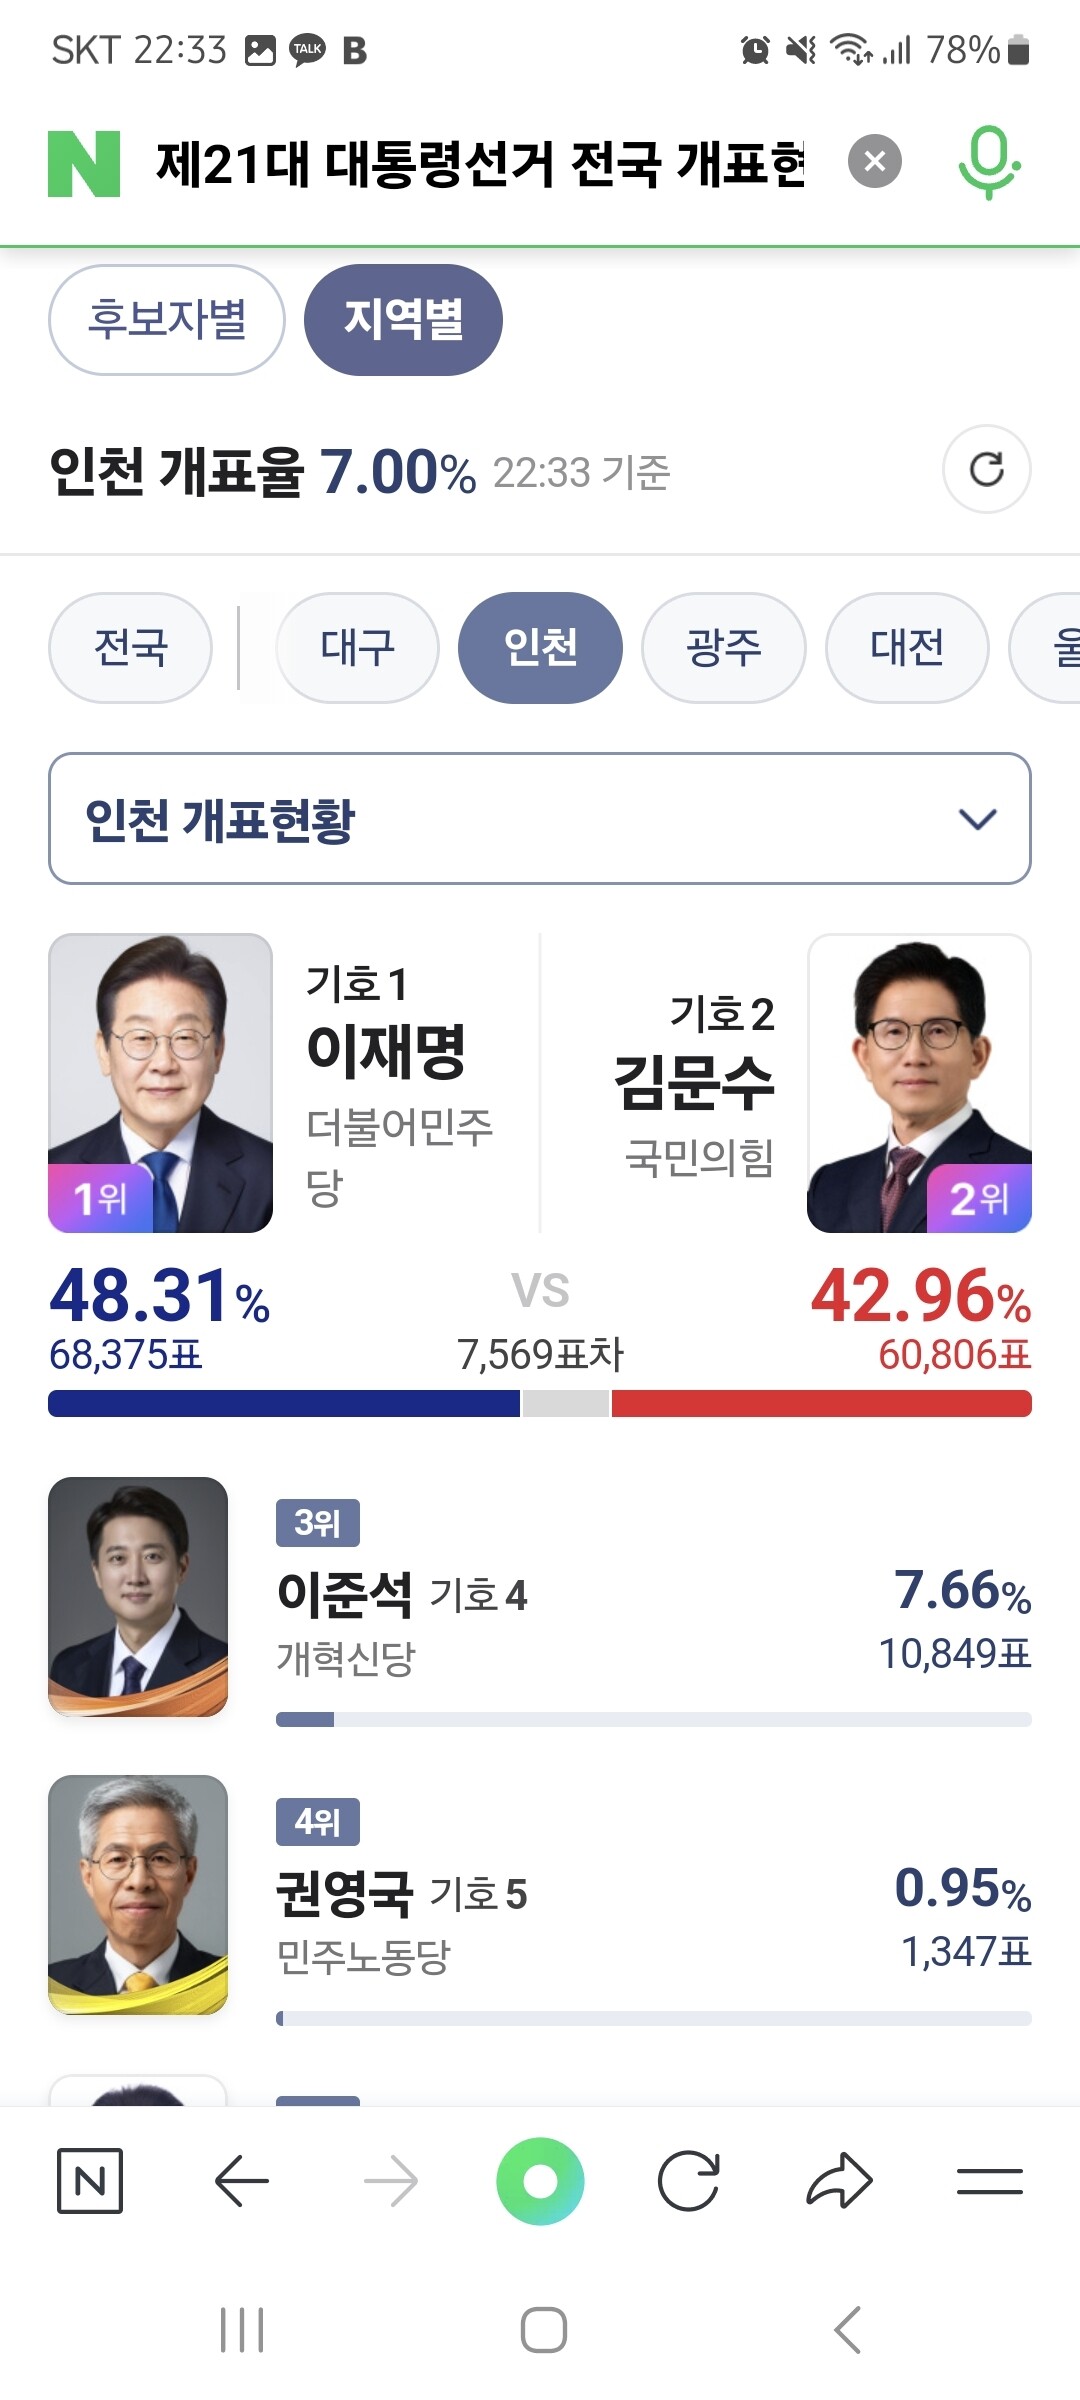Expand the 인천 개표현황 dropdown

click(x=540, y=819)
